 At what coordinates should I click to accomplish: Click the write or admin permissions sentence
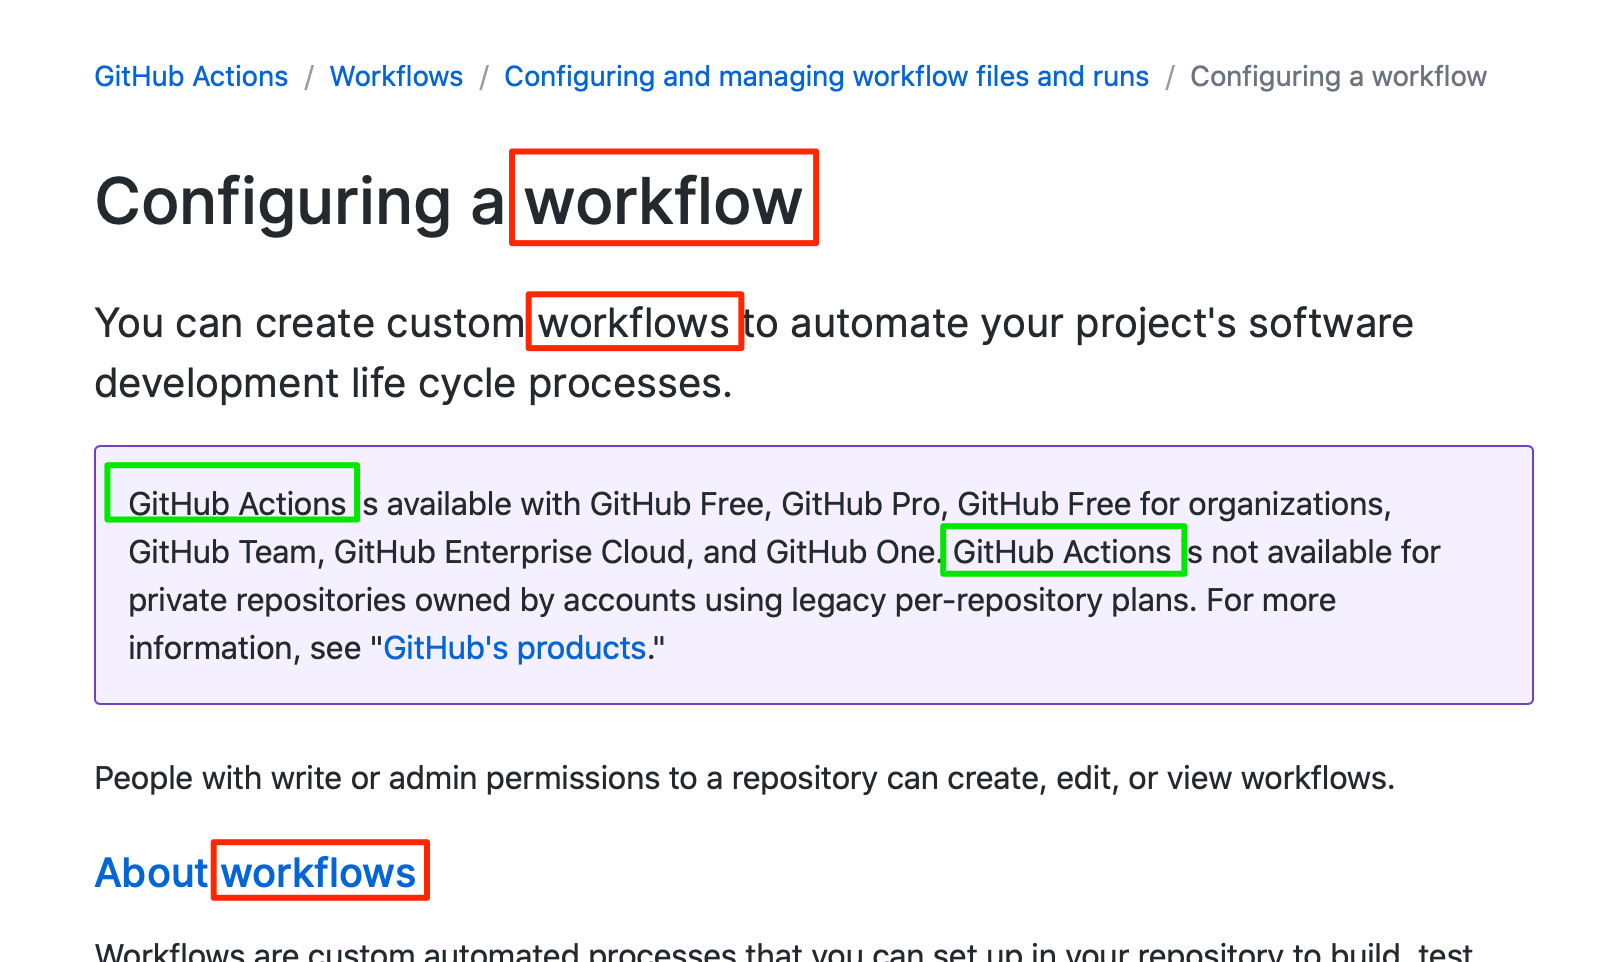point(744,778)
